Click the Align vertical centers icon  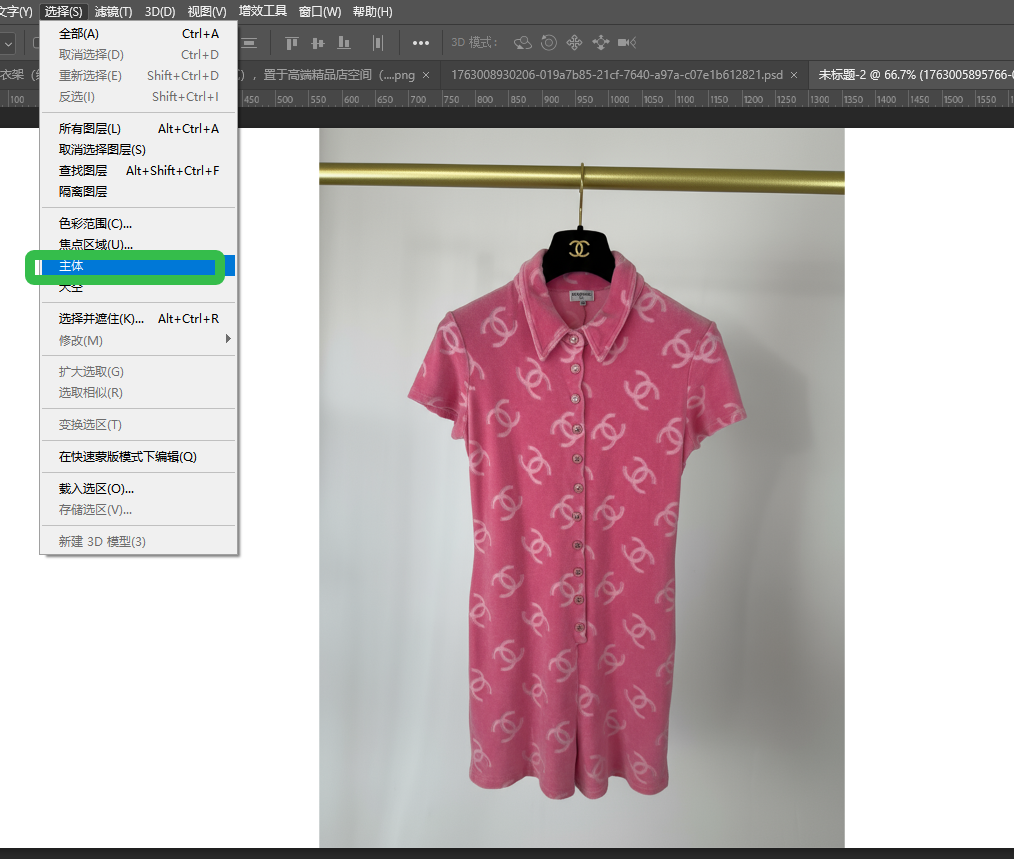[x=318, y=43]
